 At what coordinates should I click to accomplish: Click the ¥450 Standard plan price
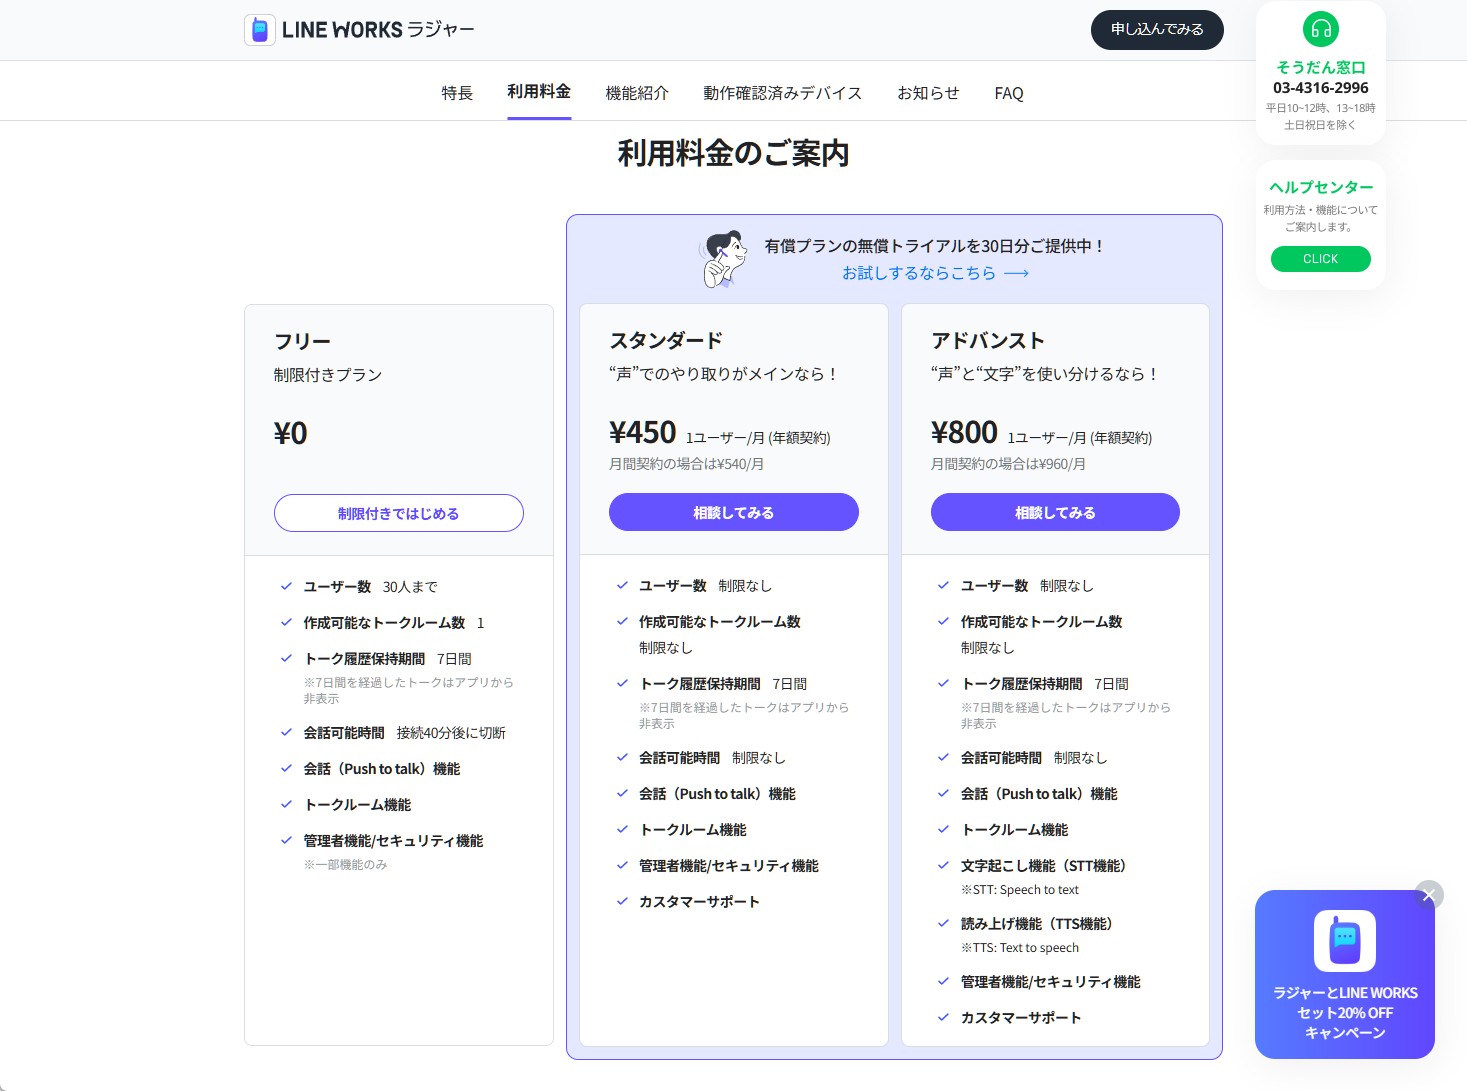(643, 432)
